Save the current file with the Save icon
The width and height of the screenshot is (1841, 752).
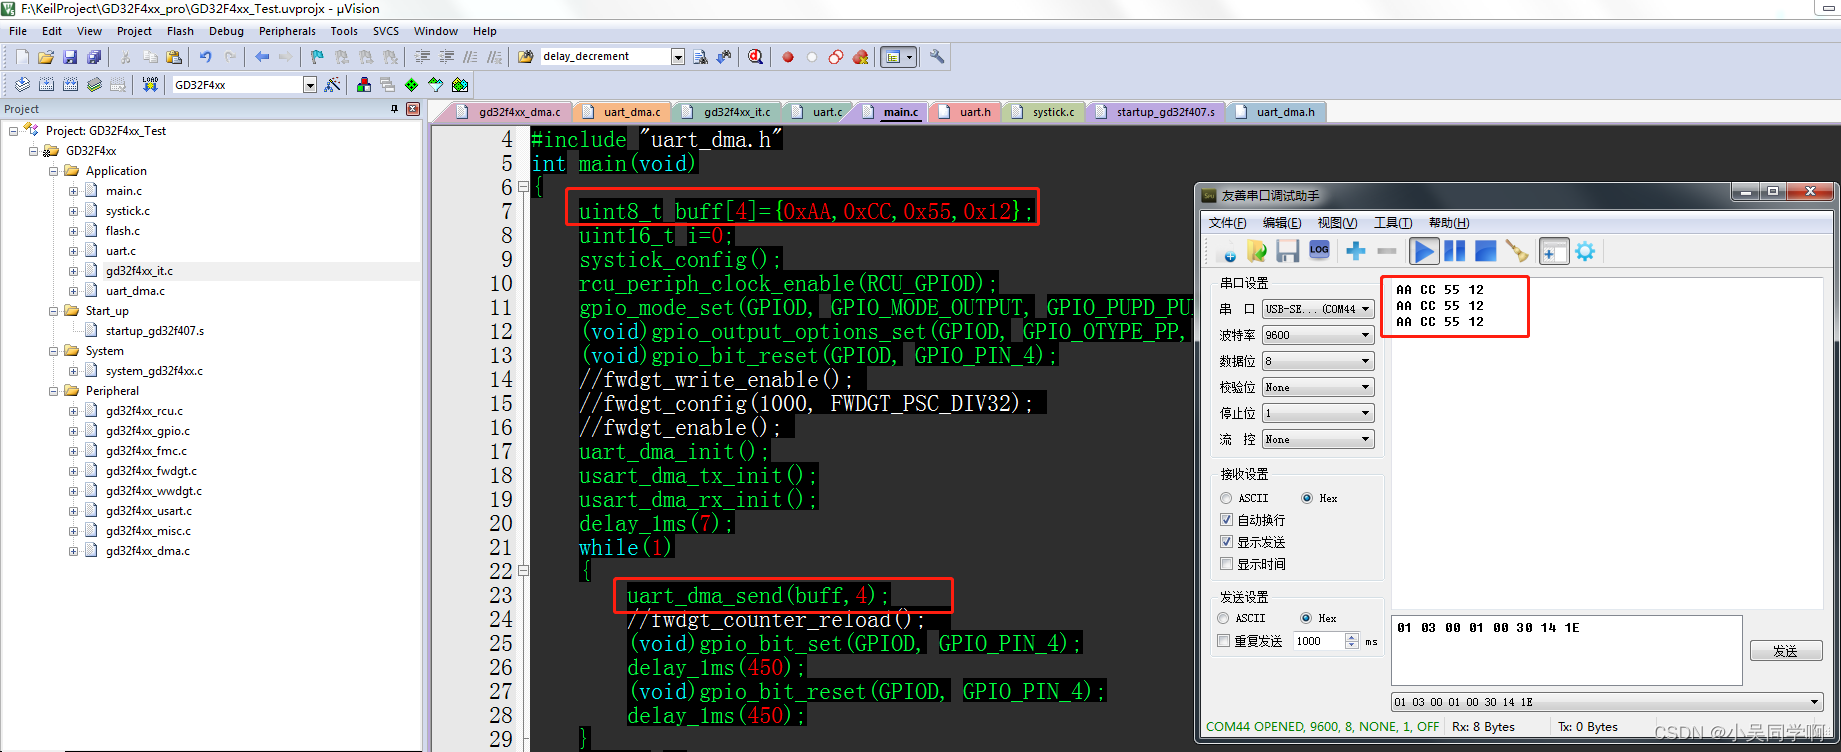point(70,57)
